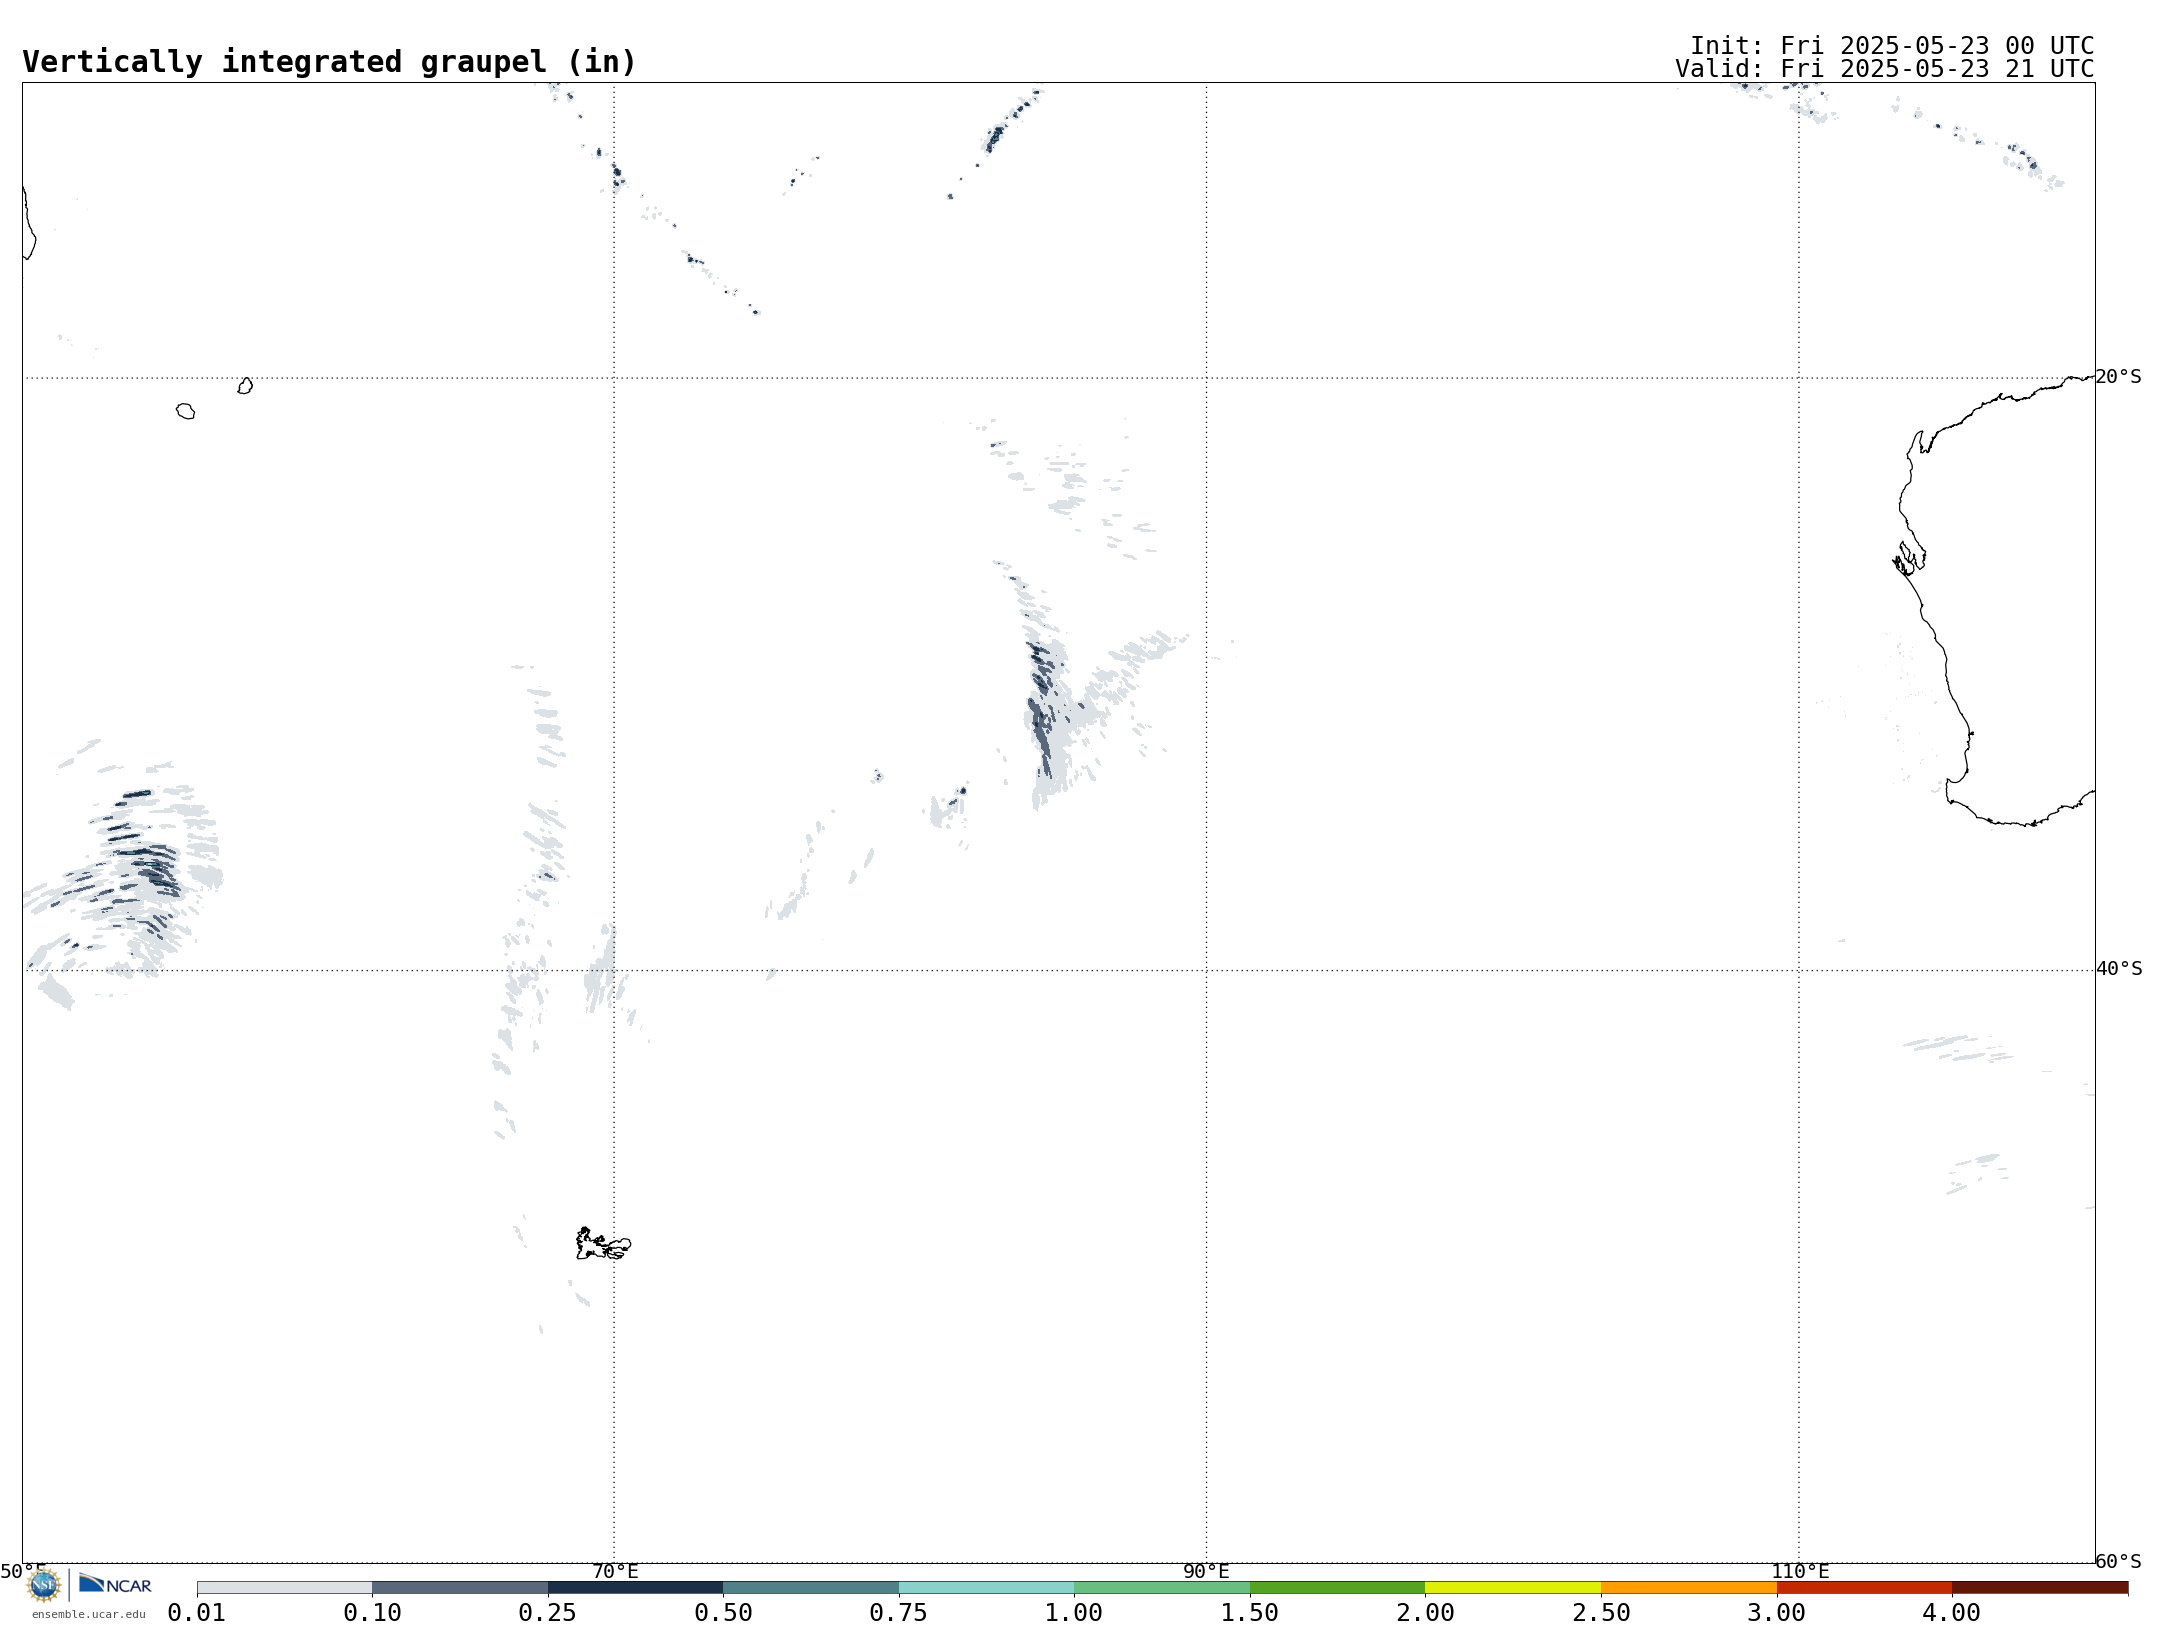Click the 1.50 colorbar tick label

tap(1250, 1613)
